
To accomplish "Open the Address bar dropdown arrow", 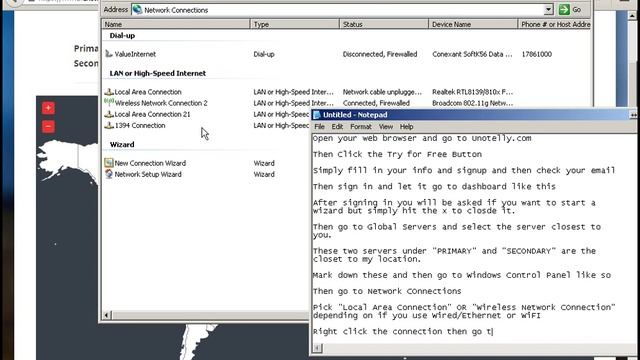I will click(x=548, y=9).
